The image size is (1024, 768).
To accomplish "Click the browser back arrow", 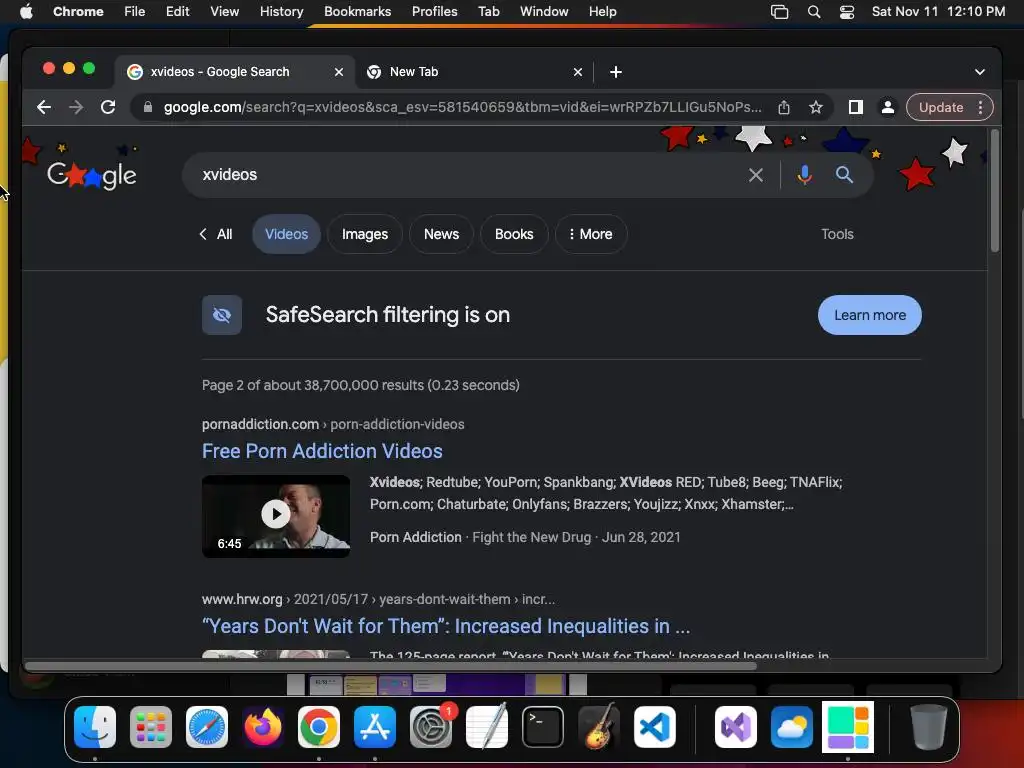I will 44,107.
